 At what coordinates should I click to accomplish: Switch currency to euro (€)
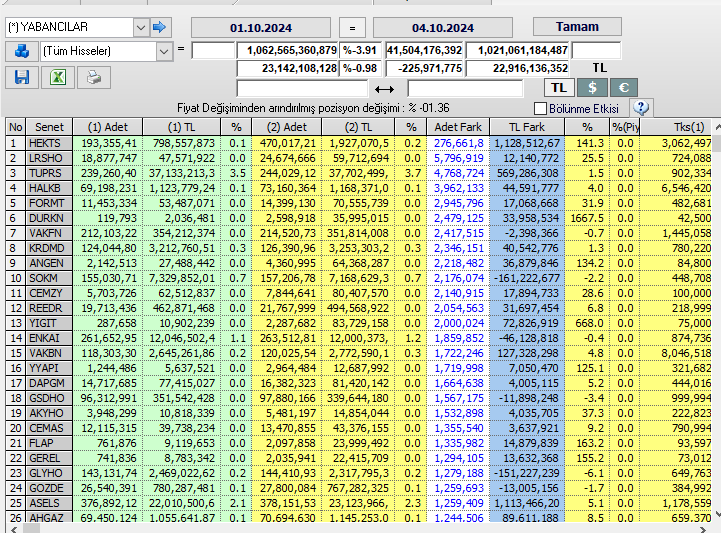coord(624,88)
